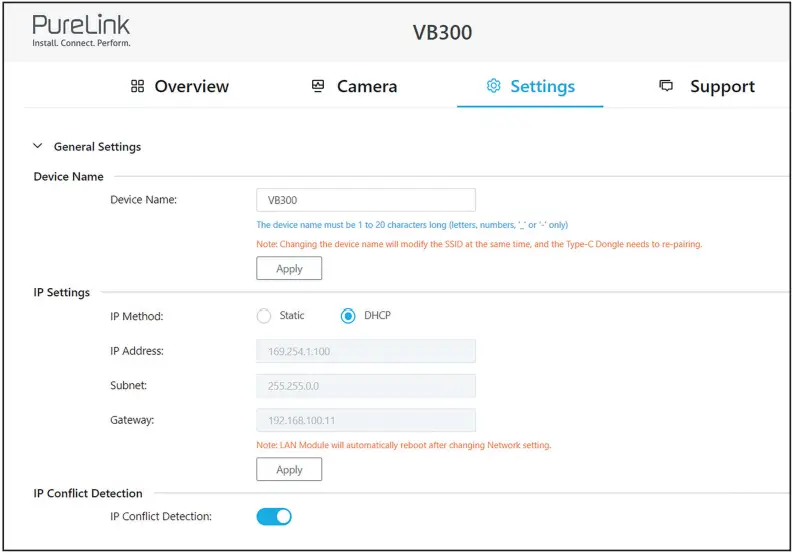This screenshot has width=796, height=555.
Task: Apply the IP settings
Action: tap(289, 470)
